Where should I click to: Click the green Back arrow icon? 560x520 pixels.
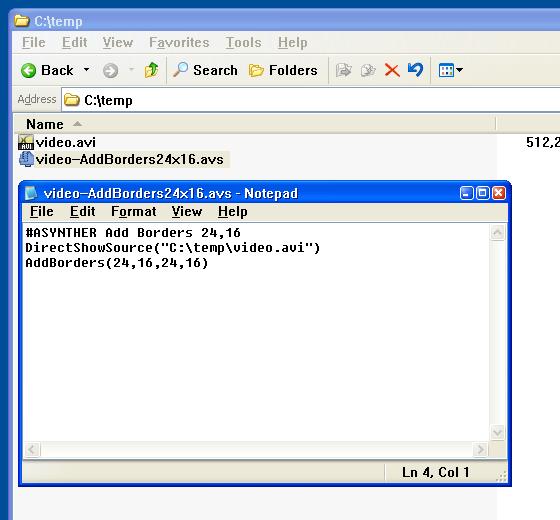tap(28, 70)
